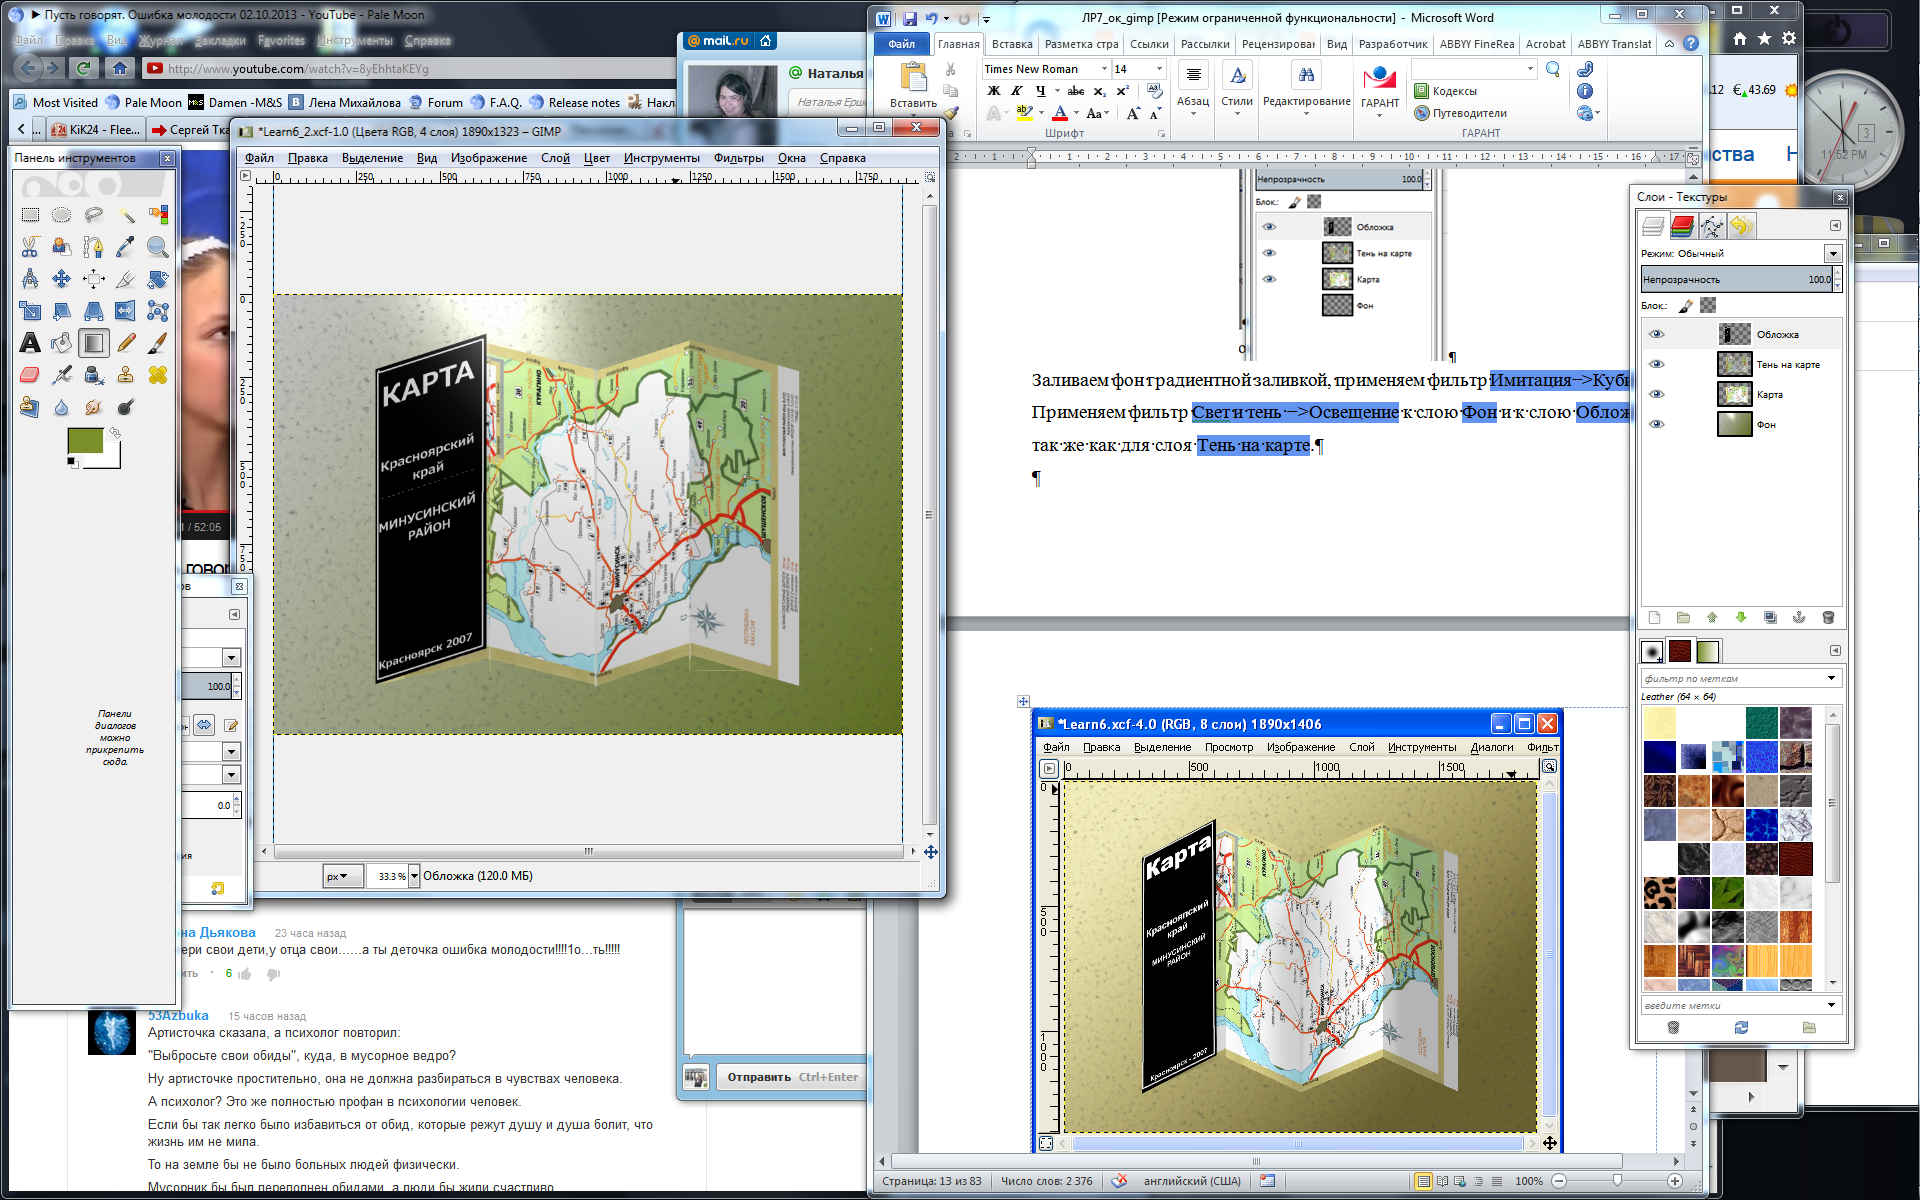This screenshot has width=1920, height=1200.
Task: Click the delete layer trash icon
Action: pos(1828,618)
